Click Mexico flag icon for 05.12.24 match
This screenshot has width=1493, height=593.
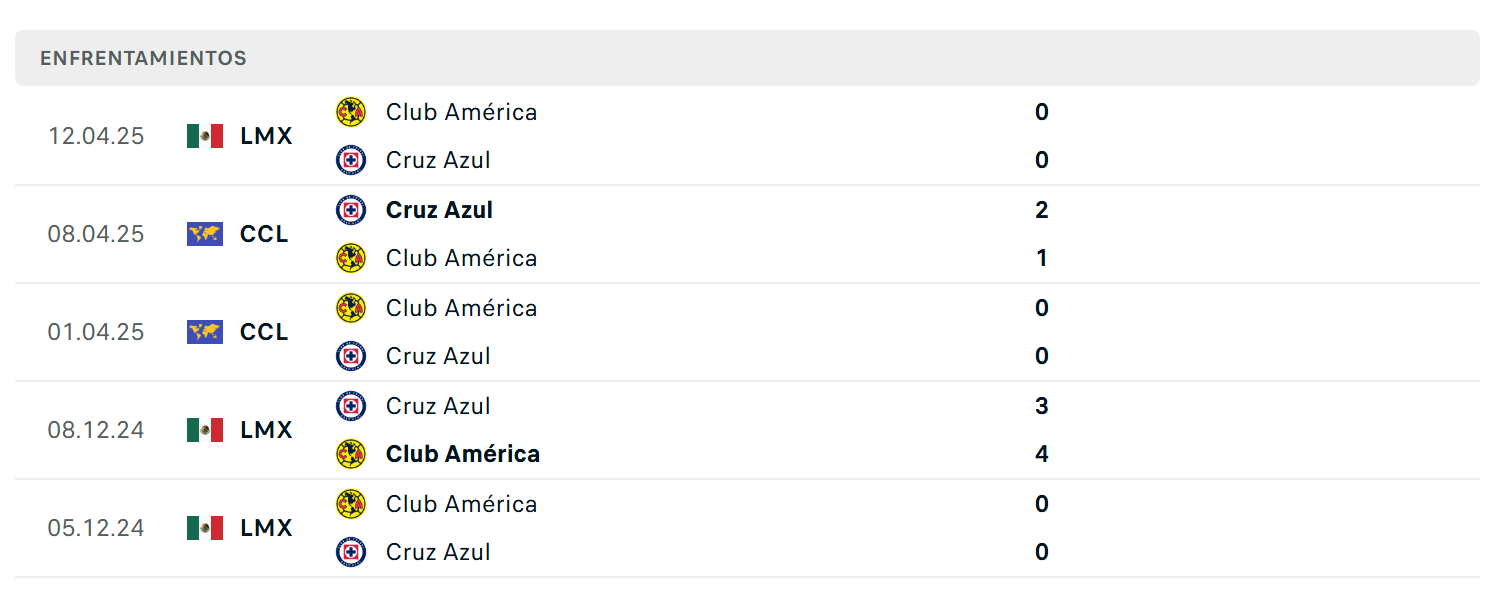point(205,528)
